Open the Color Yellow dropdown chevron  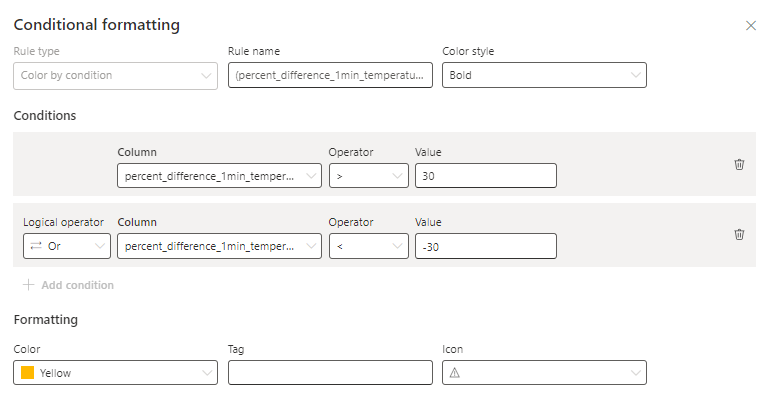(x=207, y=373)
